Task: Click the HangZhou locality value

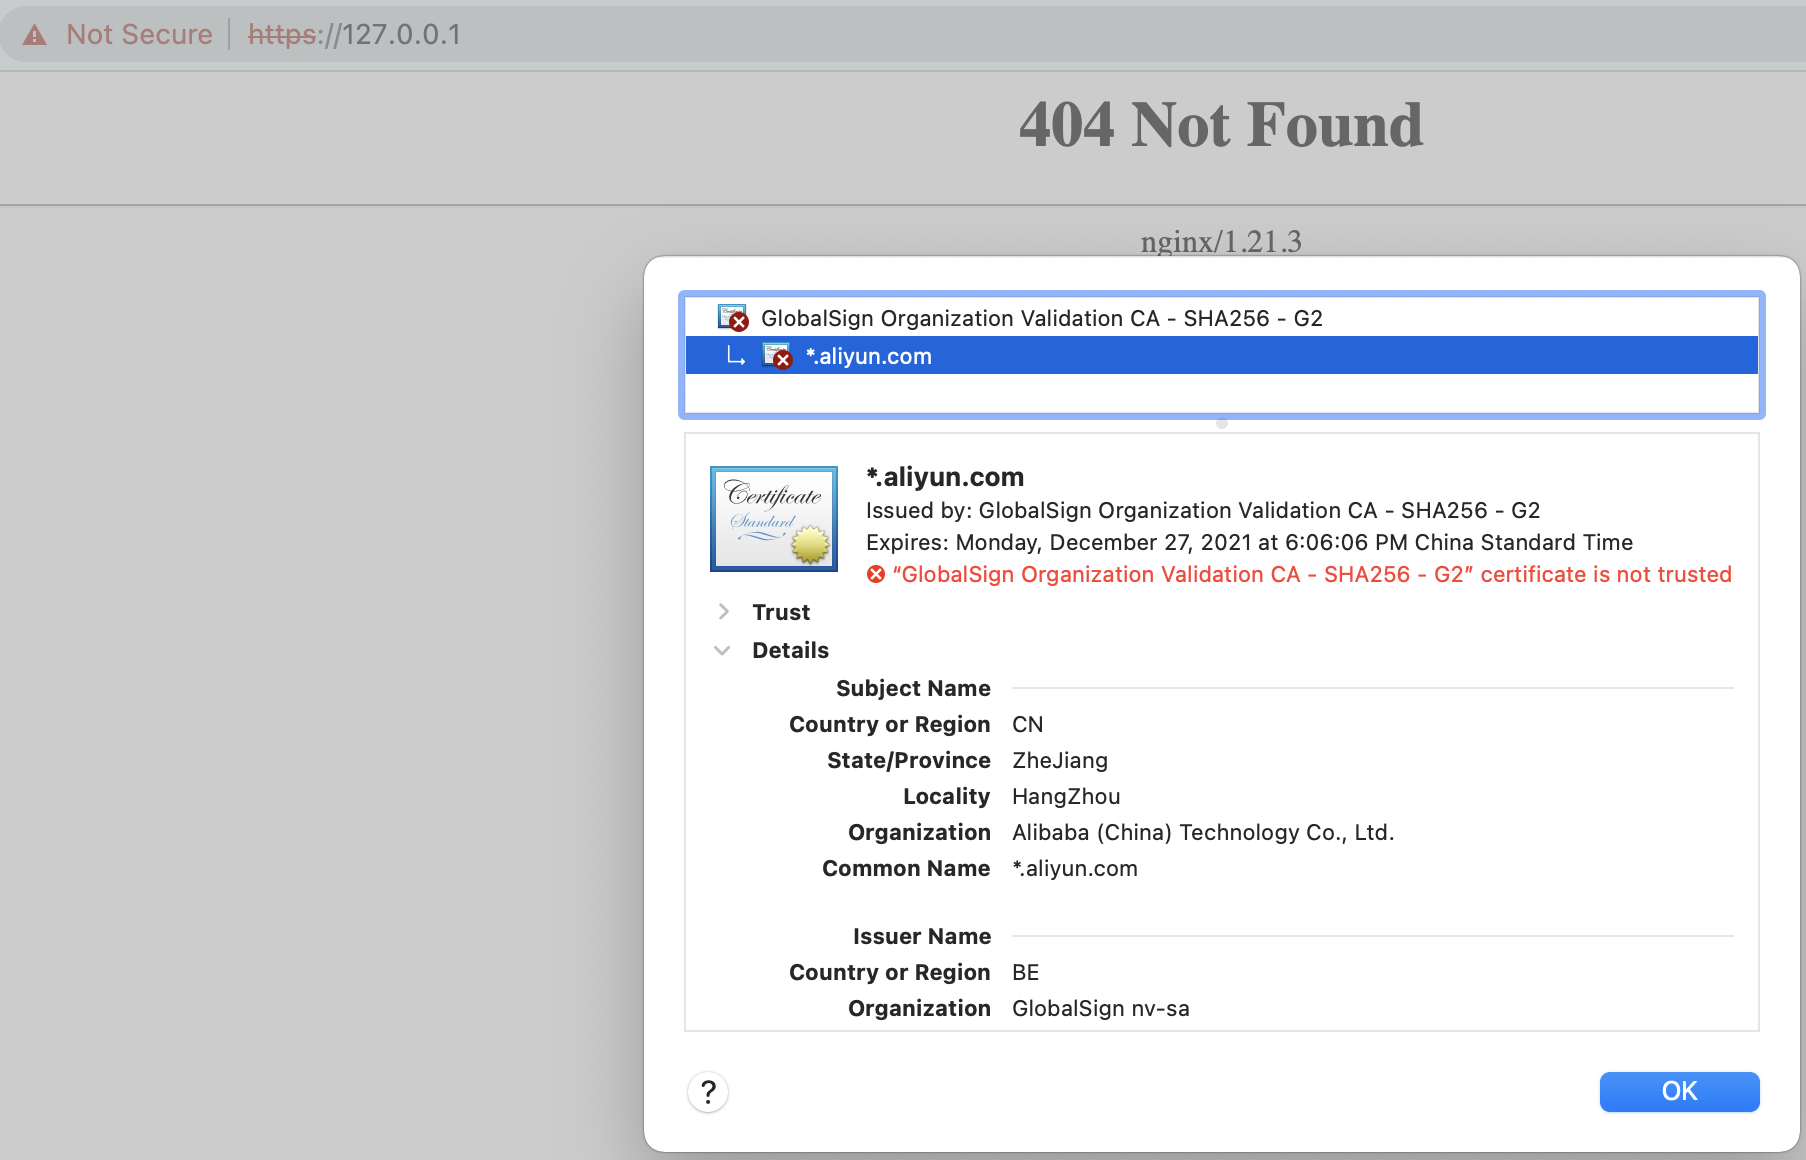Action: 1066,796
